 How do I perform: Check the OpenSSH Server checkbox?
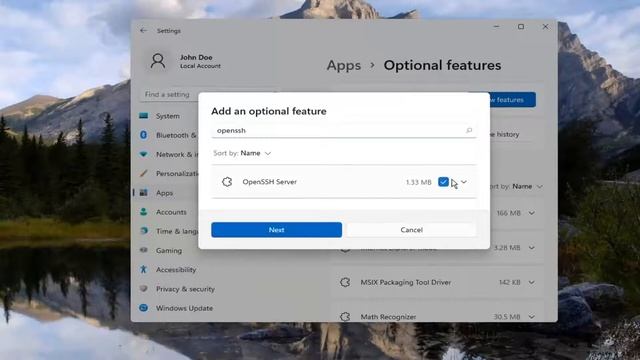(x=443, y=182)
